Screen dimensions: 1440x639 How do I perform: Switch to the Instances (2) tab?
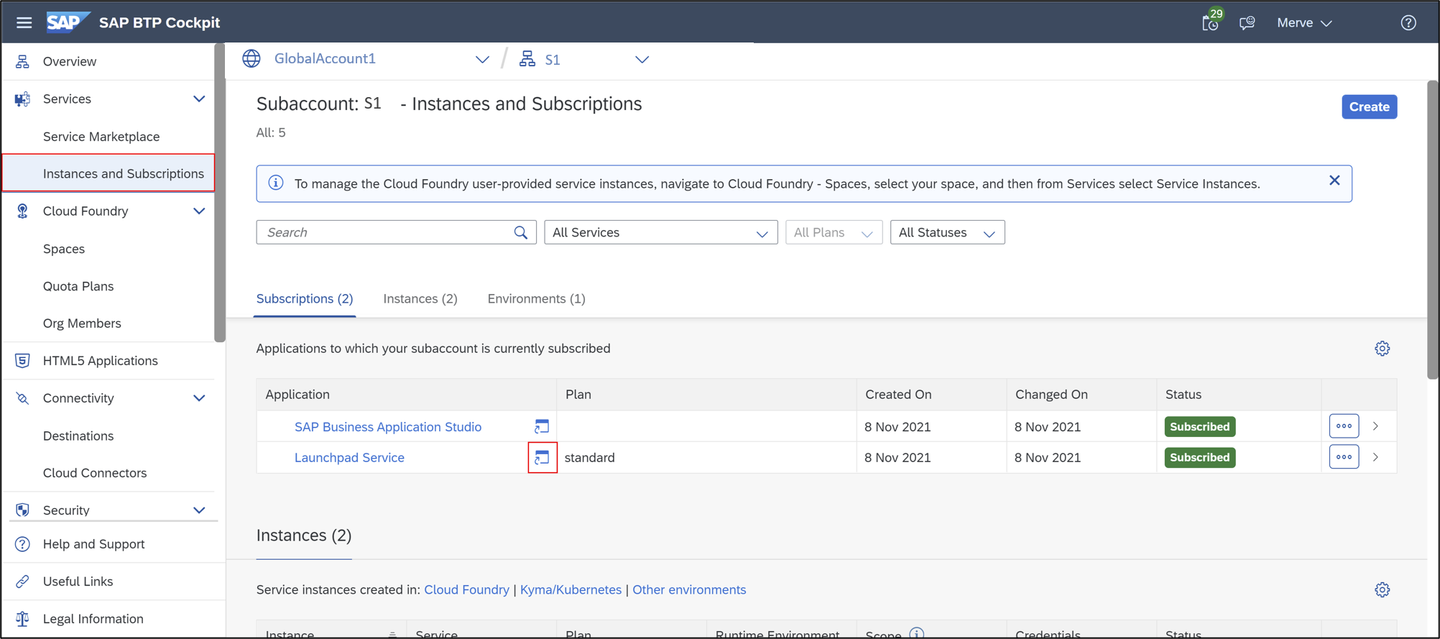pos(420,299)
